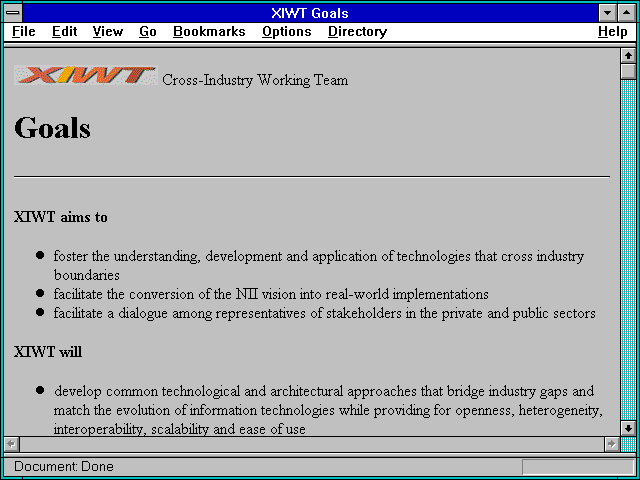Click the word 'boundaries' in first bullet
Image resolution: width=640 pixels, height=480 pixels.
coord(87,275)
